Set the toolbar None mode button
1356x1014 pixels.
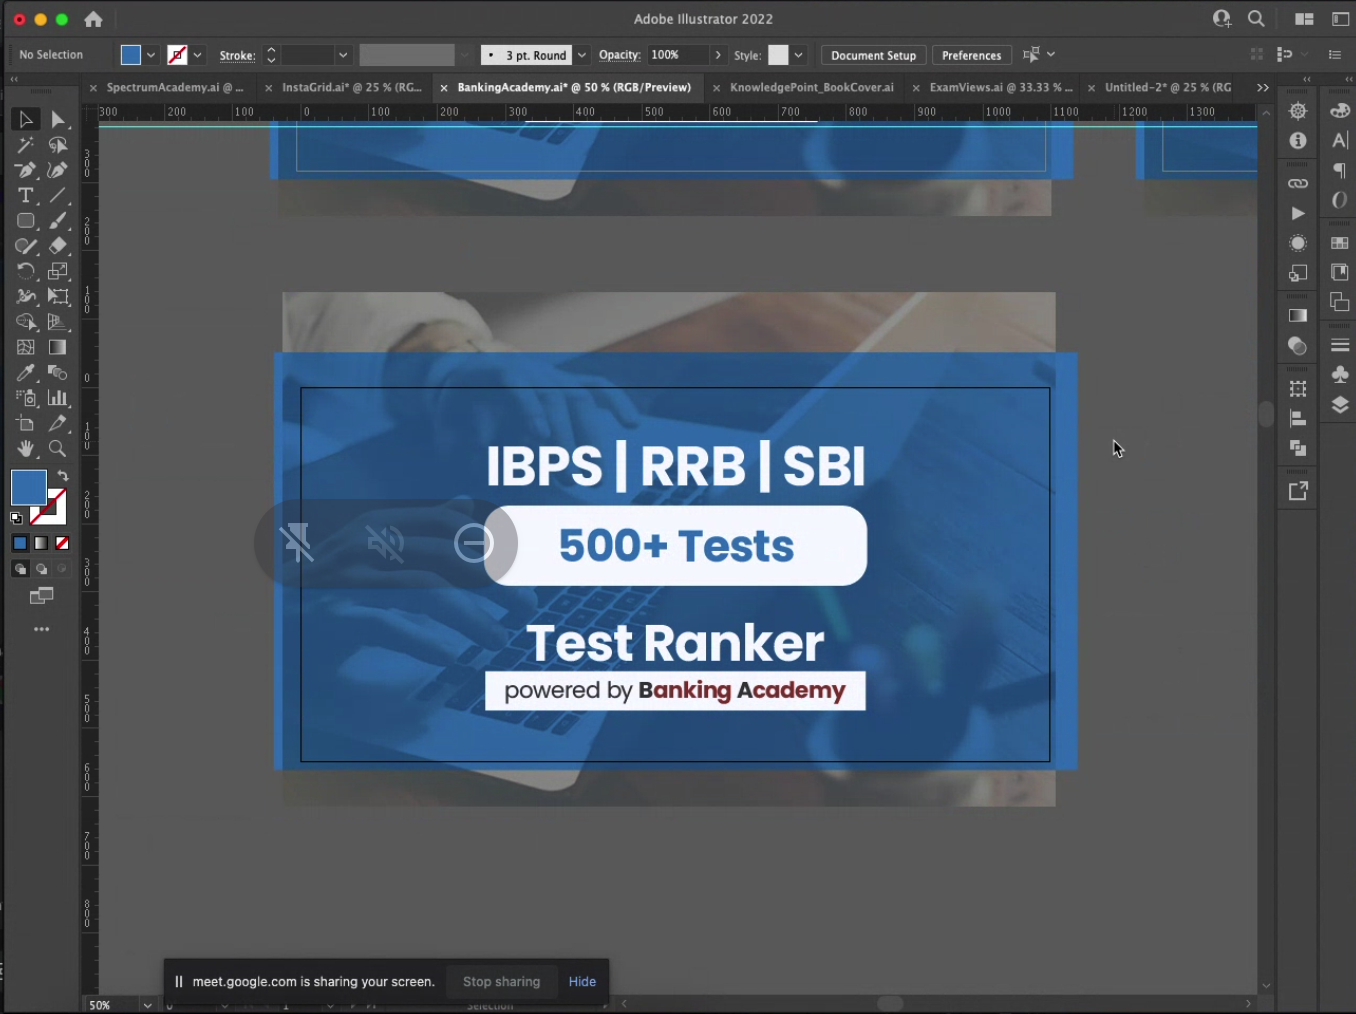62,543
